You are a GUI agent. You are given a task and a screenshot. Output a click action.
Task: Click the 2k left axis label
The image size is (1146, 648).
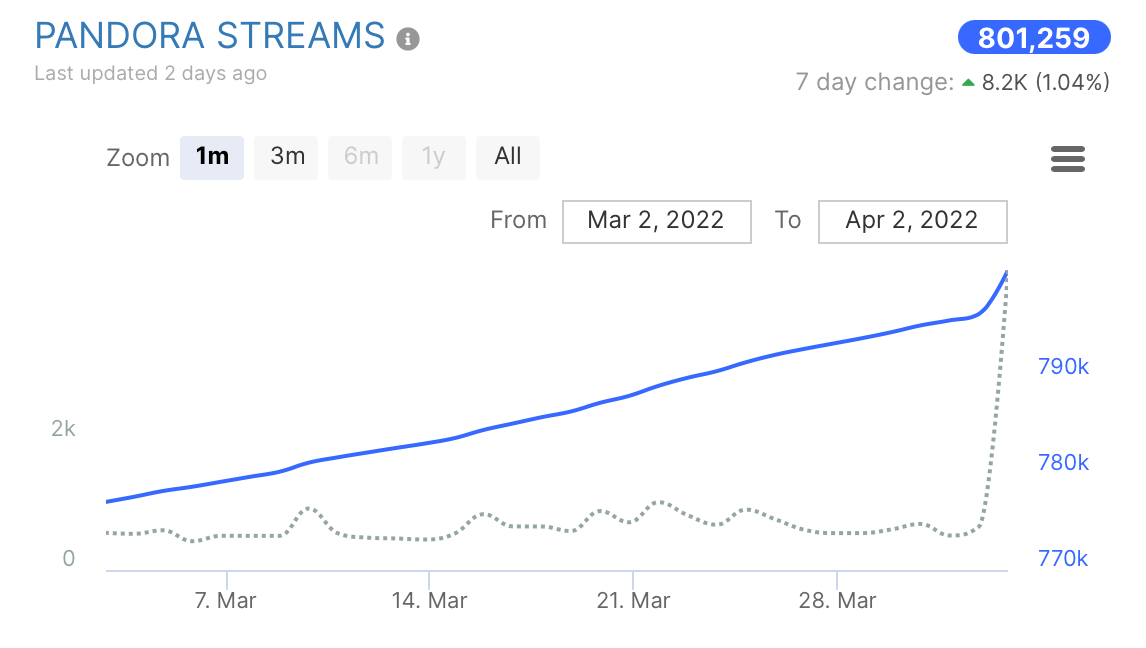point(63,429)
